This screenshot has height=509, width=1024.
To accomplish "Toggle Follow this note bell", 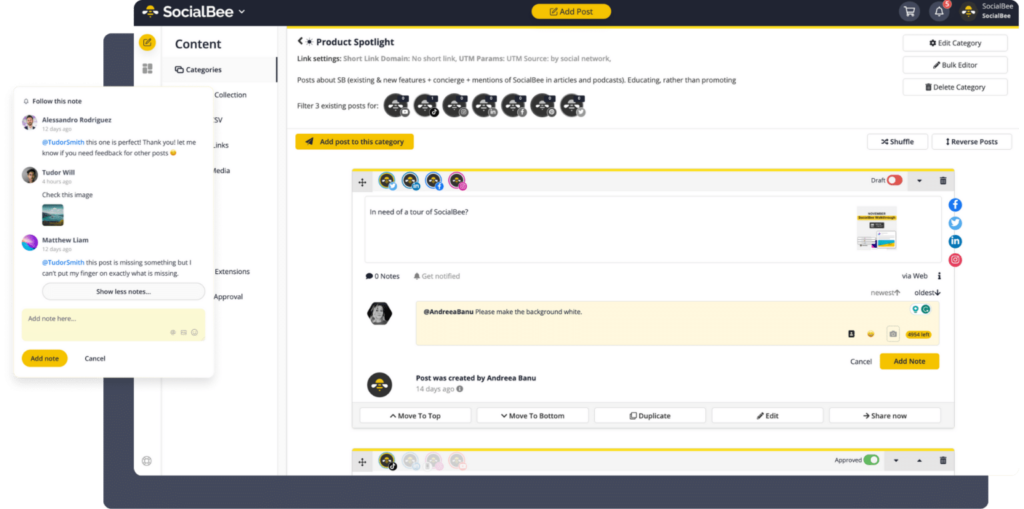I will pyautogui.click(x=25, y=101).
